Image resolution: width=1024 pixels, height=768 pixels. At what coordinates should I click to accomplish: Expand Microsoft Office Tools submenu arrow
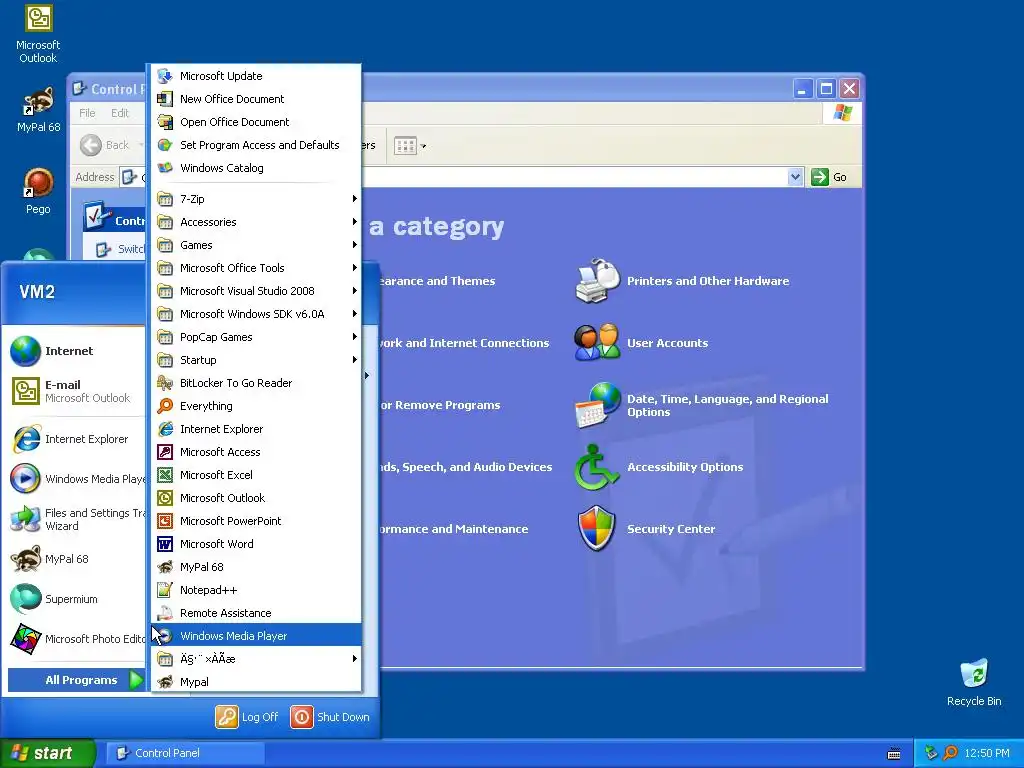point(355,268)
